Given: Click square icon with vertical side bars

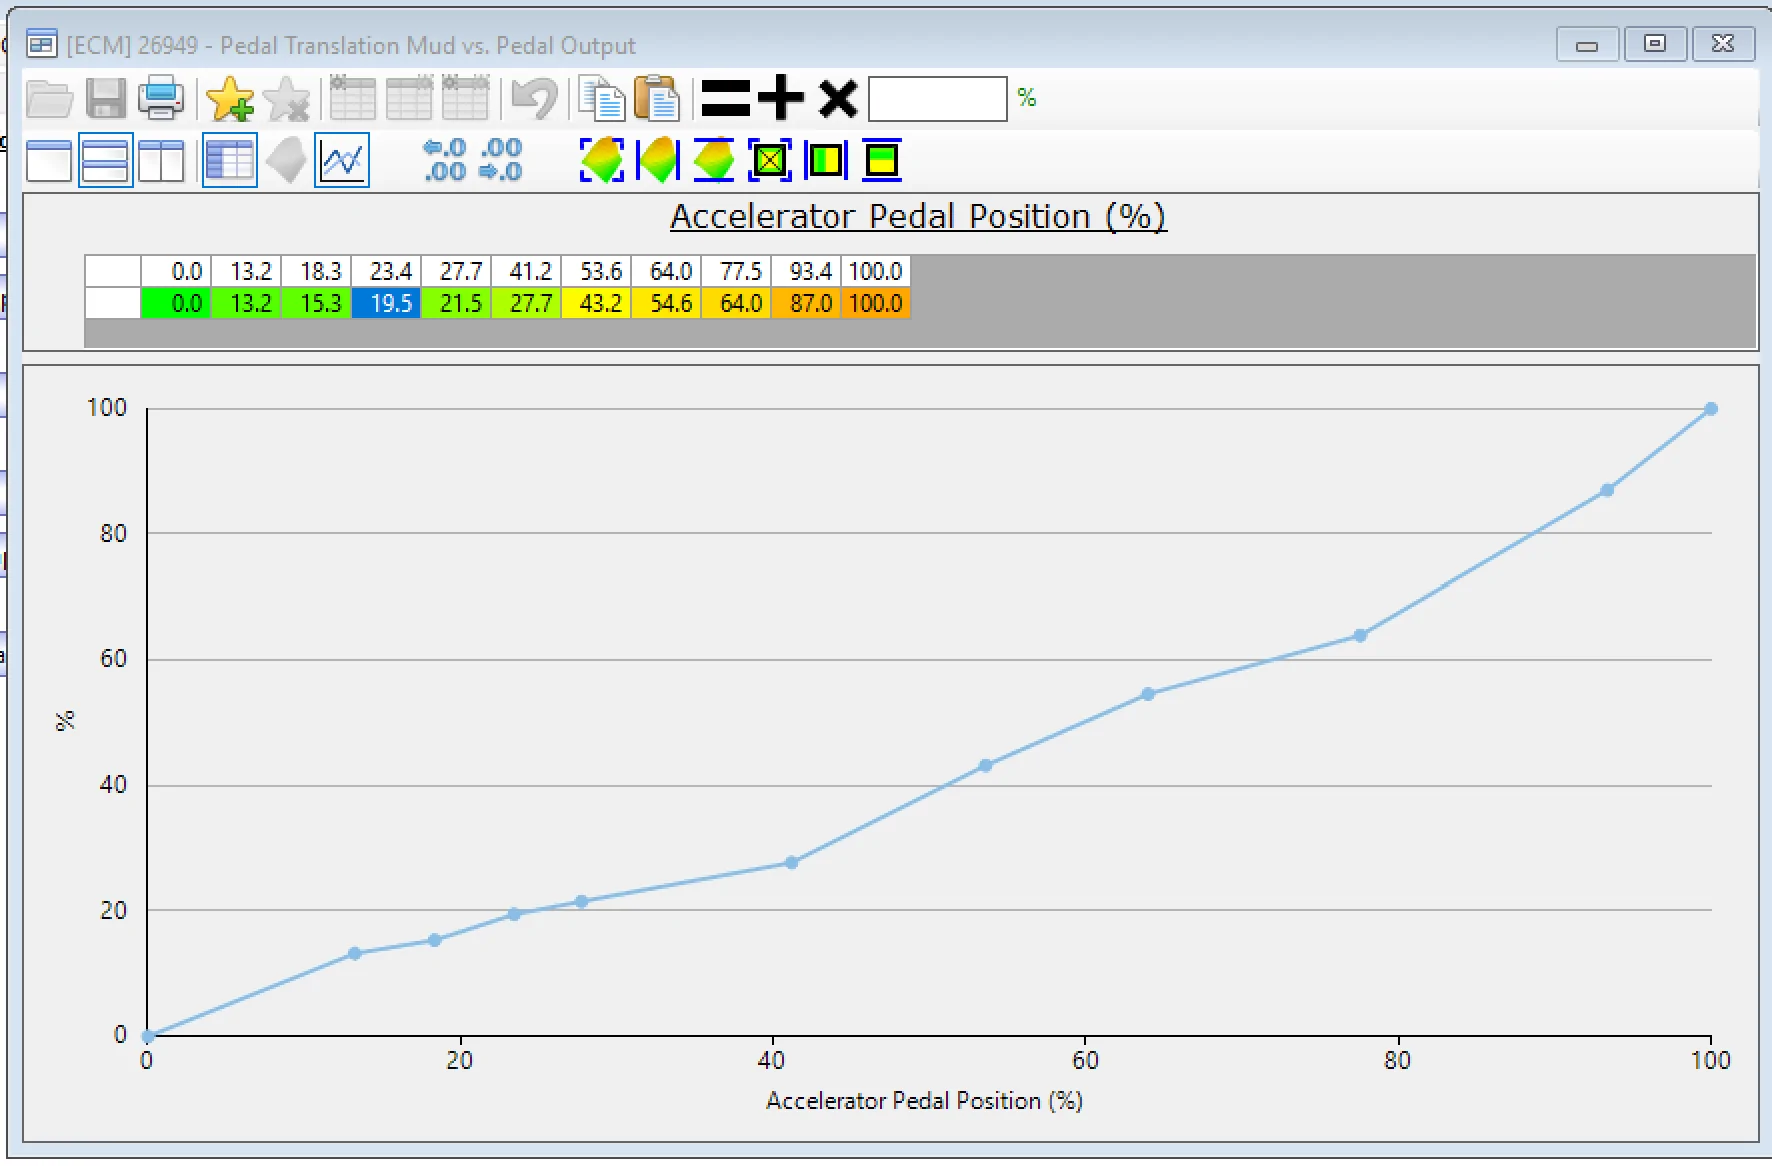Looking at the screenshot, I should [826, 160].
